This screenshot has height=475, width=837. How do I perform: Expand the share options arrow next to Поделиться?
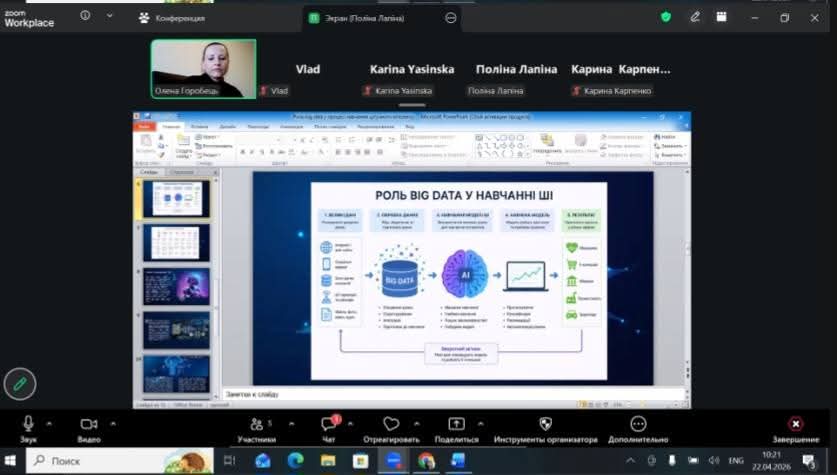(479, 422)
